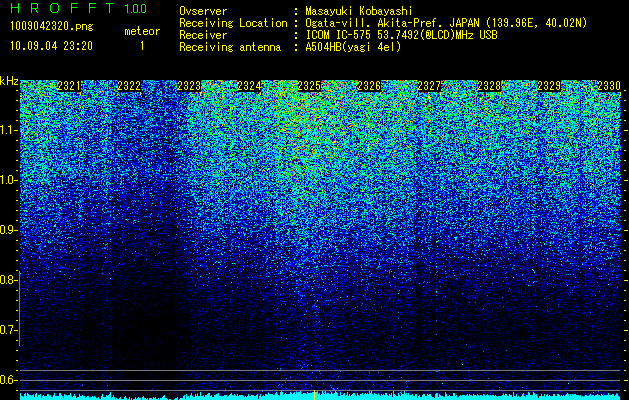Click the 0.9 frequency axis label
629x400 pixels.
[x=8, y=230]
